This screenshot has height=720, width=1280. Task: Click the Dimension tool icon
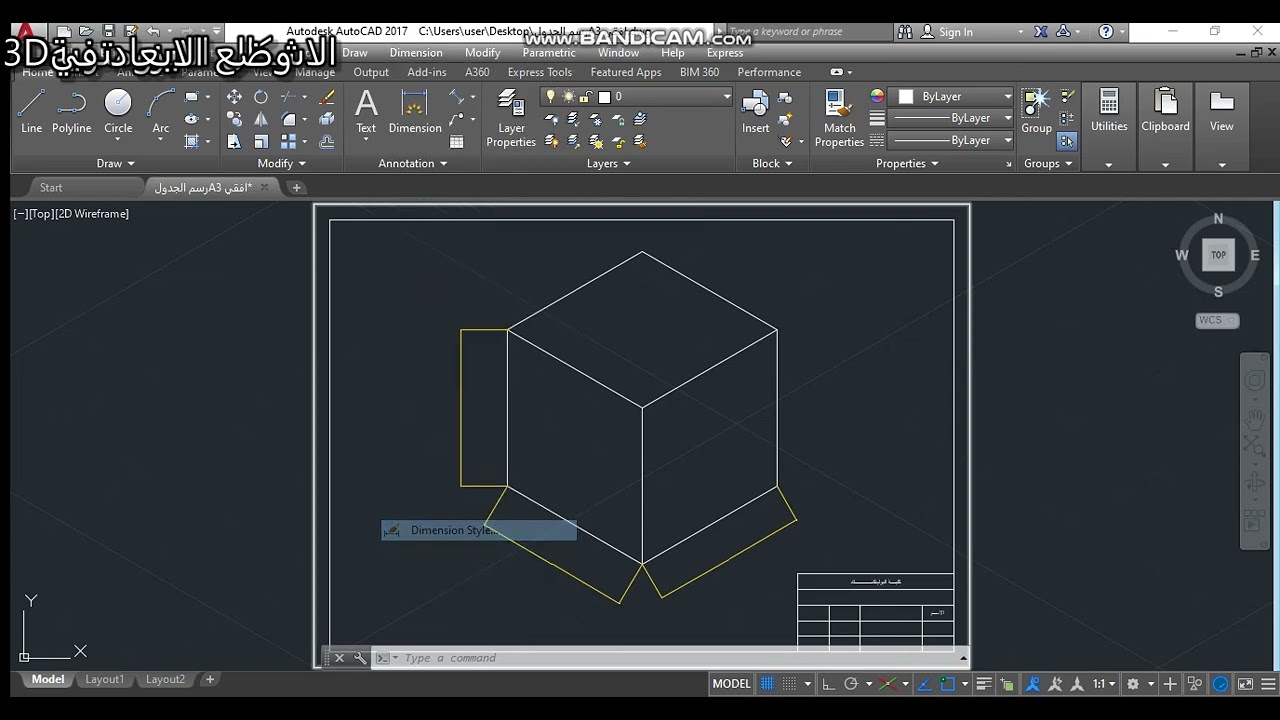415,110
